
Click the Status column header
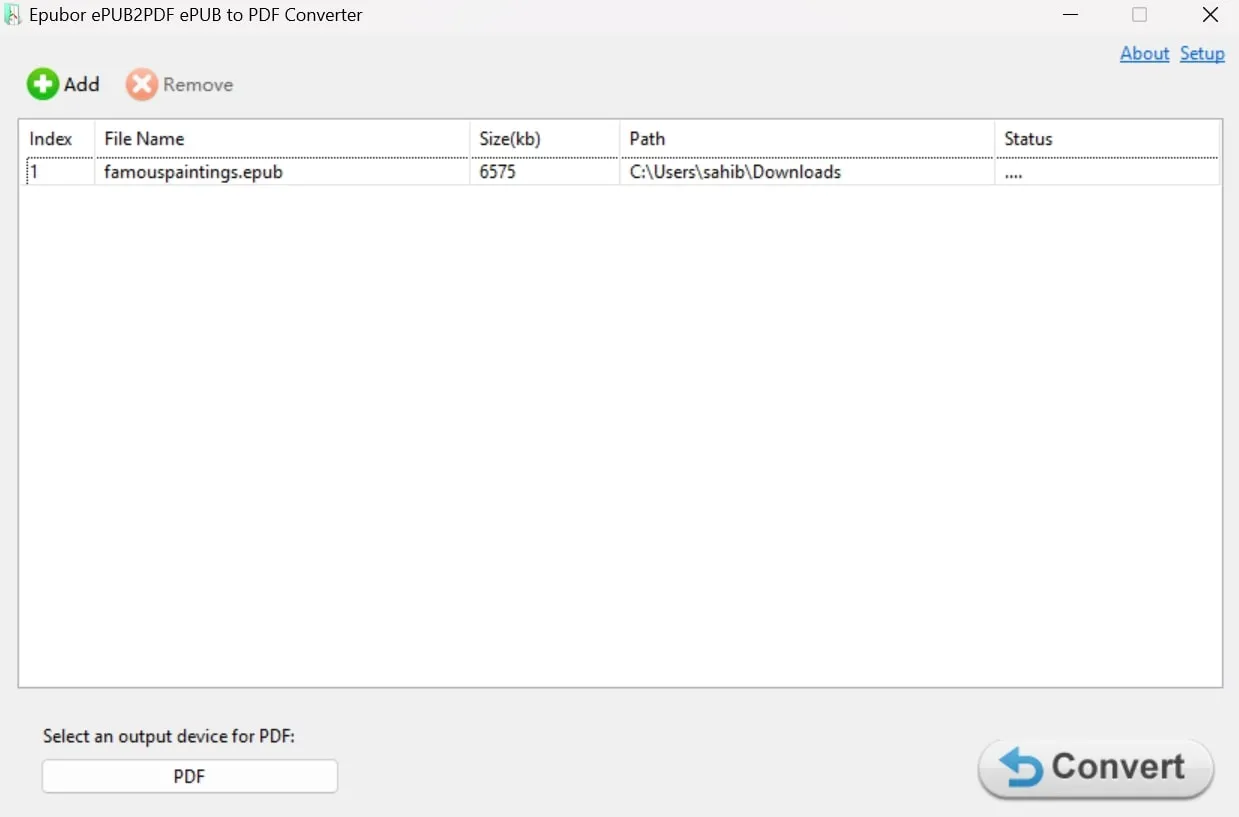click(1028, 138)
